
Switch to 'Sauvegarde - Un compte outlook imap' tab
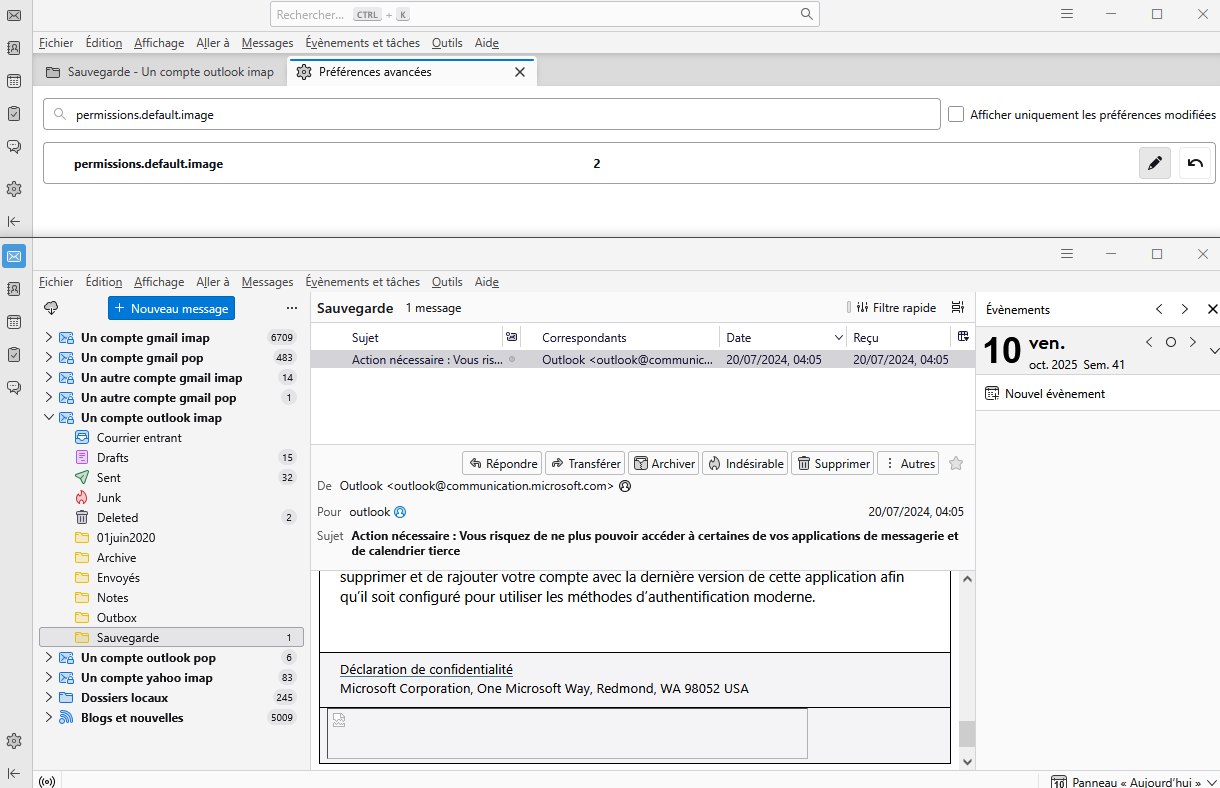(160, 72)
